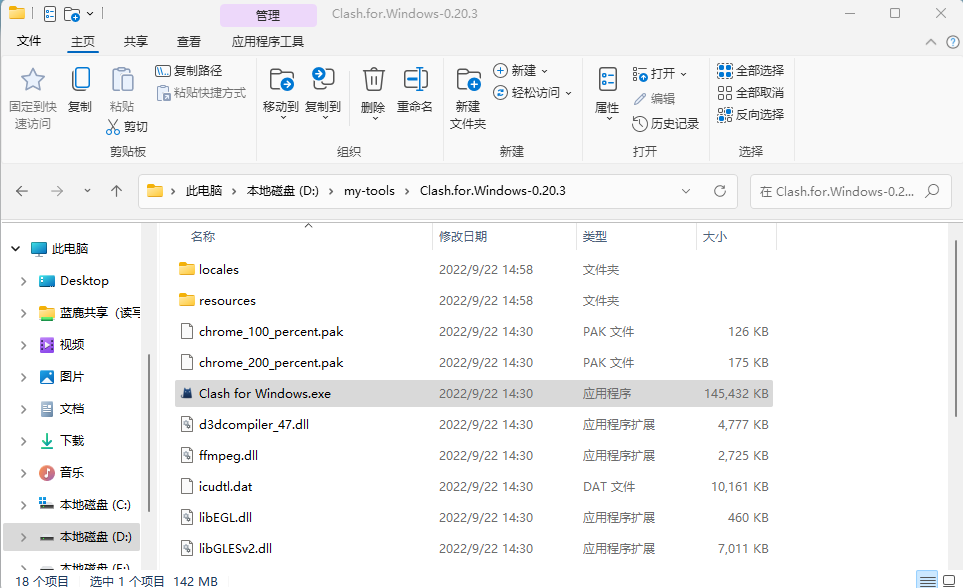Select the resources folder
Image resolution: width=963 pixels, height=588 pixels.
pos(474,300)
